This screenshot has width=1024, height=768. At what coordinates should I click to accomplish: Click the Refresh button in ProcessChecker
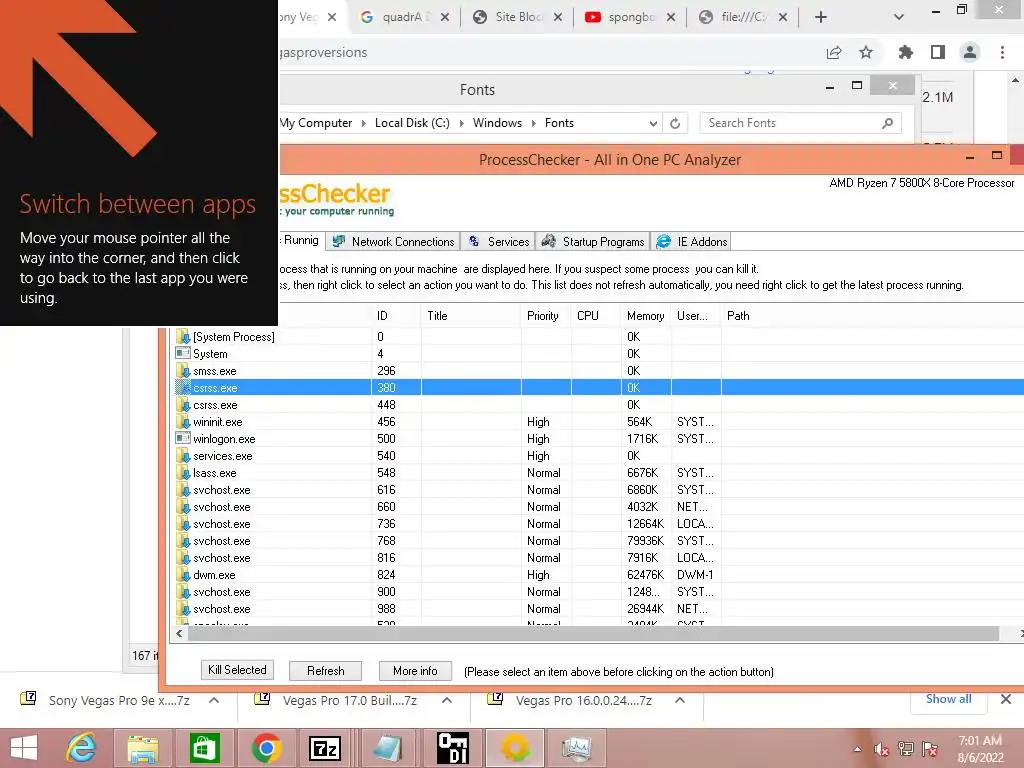click(325, 671)
